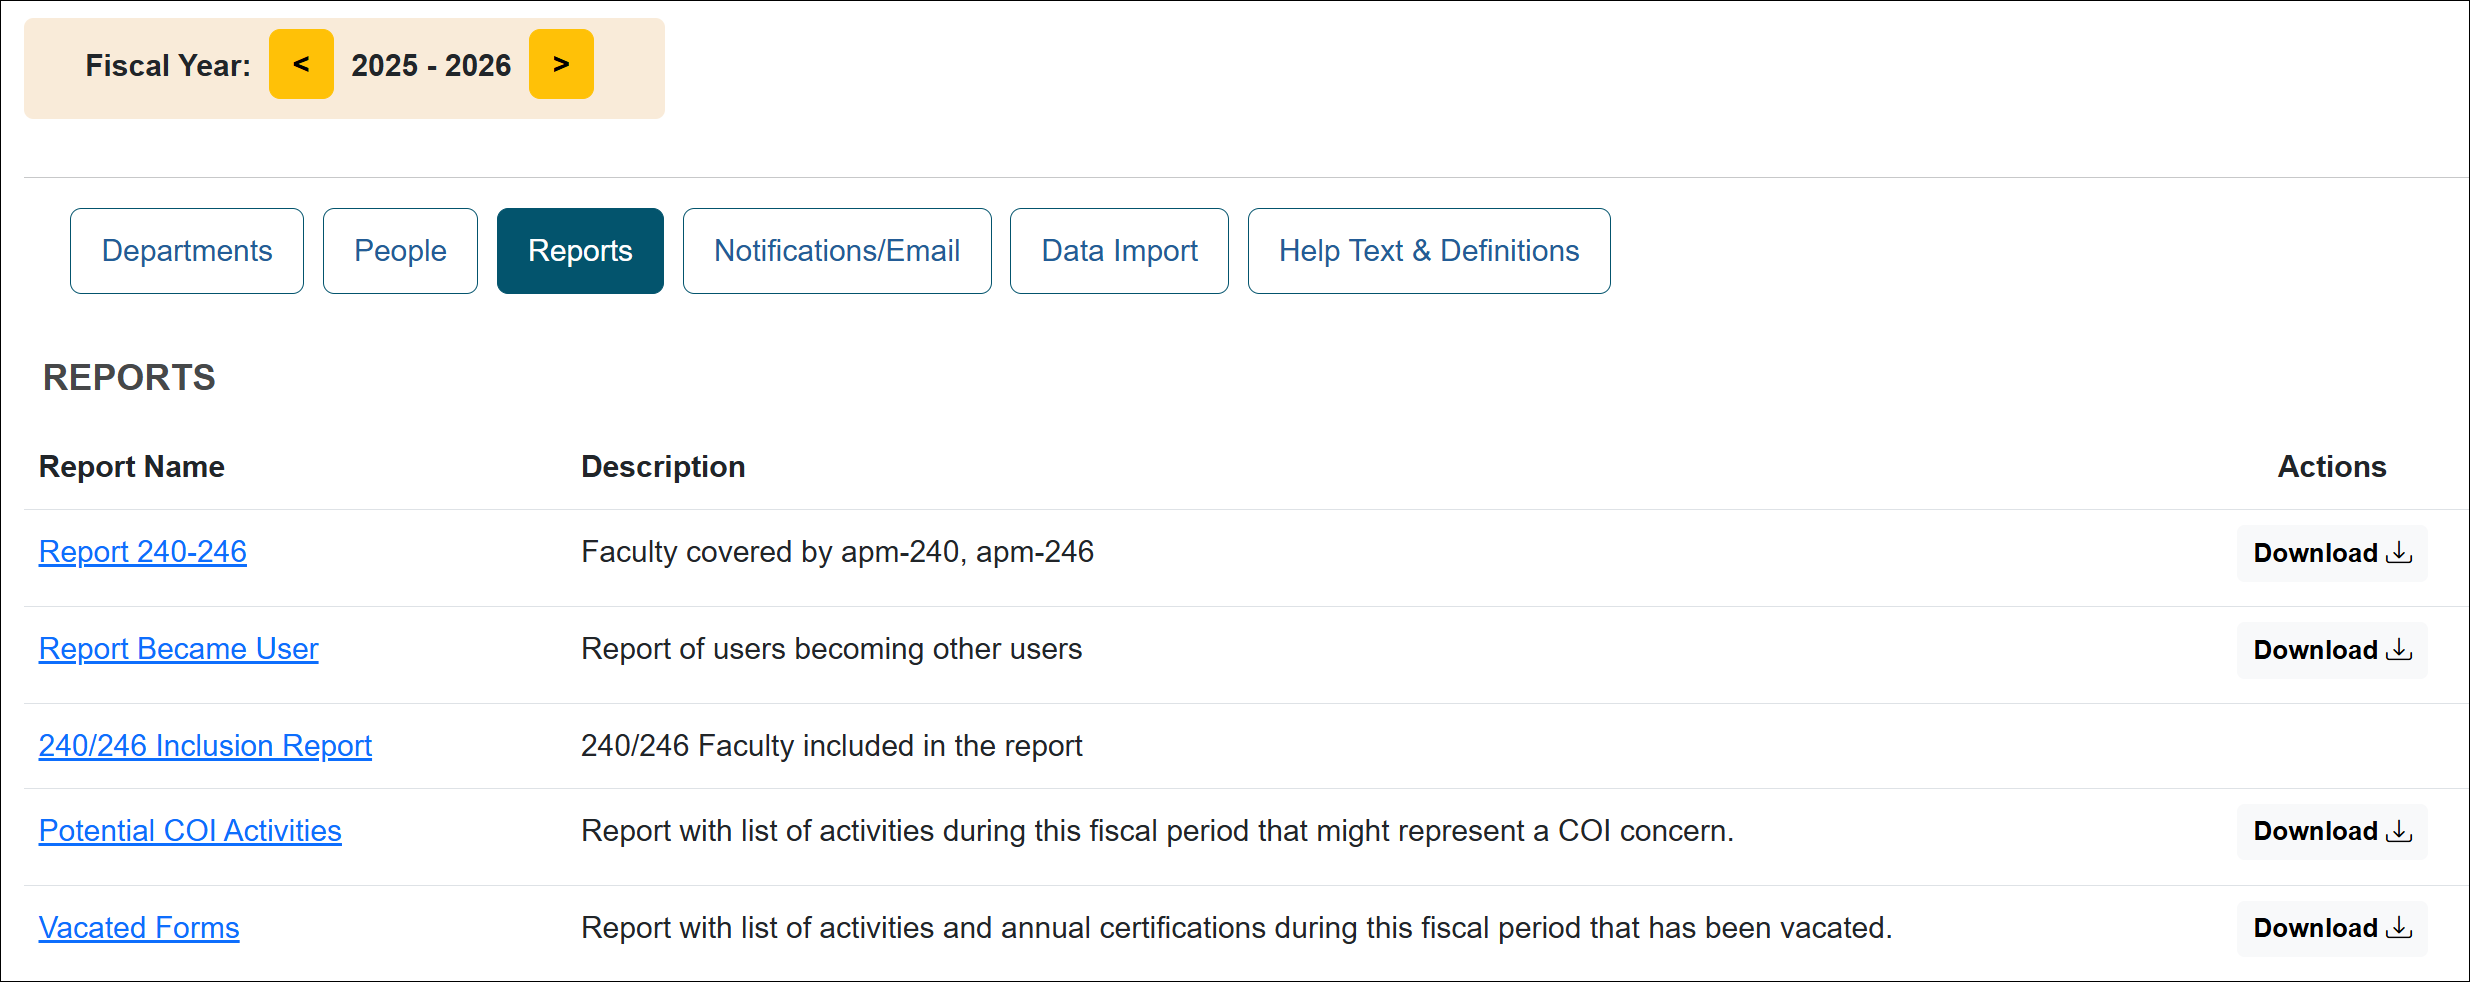Open the Help Text & Definitions tab
2470x982 pixels.
(x=1428, y=250)
